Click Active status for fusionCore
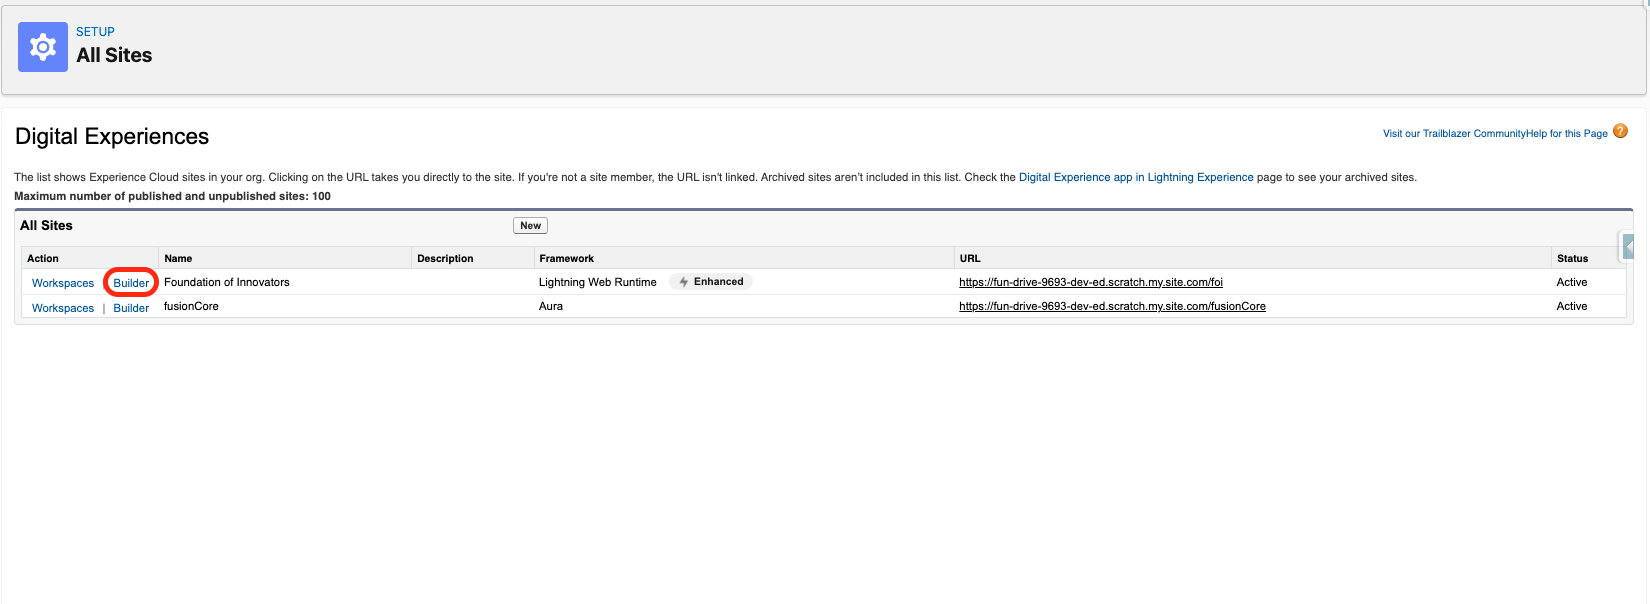Screen dimensions: 1650x604 pos(1572,306)
